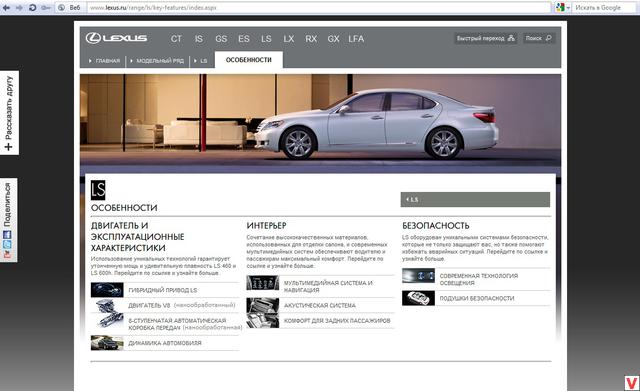Open the Рассказать другу side tab
Viewport: 640px width, 391px height.
point(9,113)
